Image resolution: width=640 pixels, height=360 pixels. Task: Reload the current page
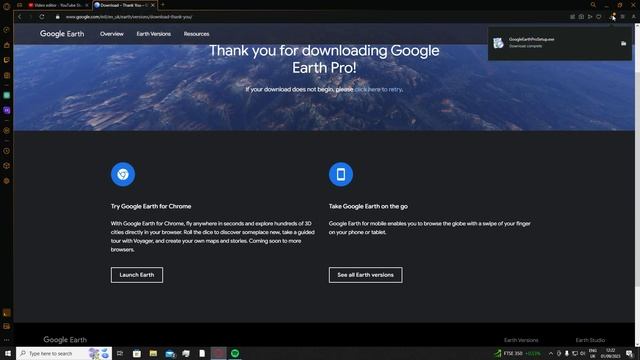point(42,17)
